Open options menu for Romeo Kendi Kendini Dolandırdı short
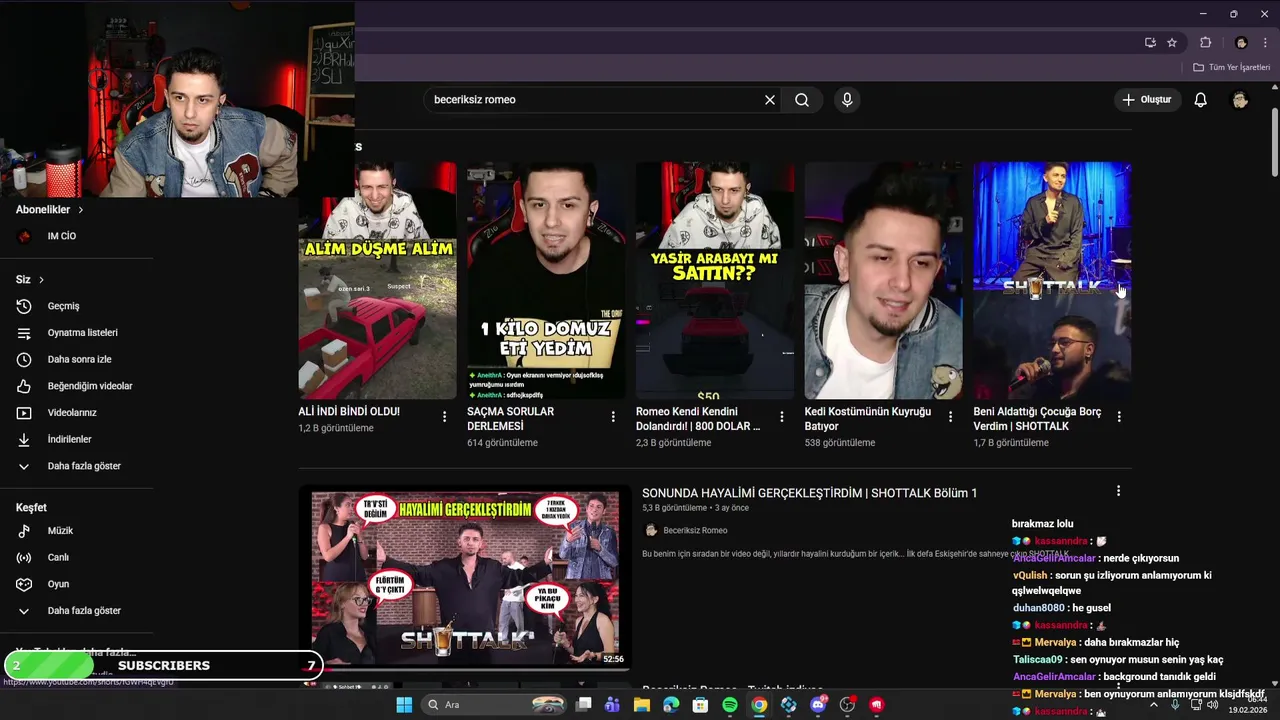 pyautogui.click(x=782, y=417)
